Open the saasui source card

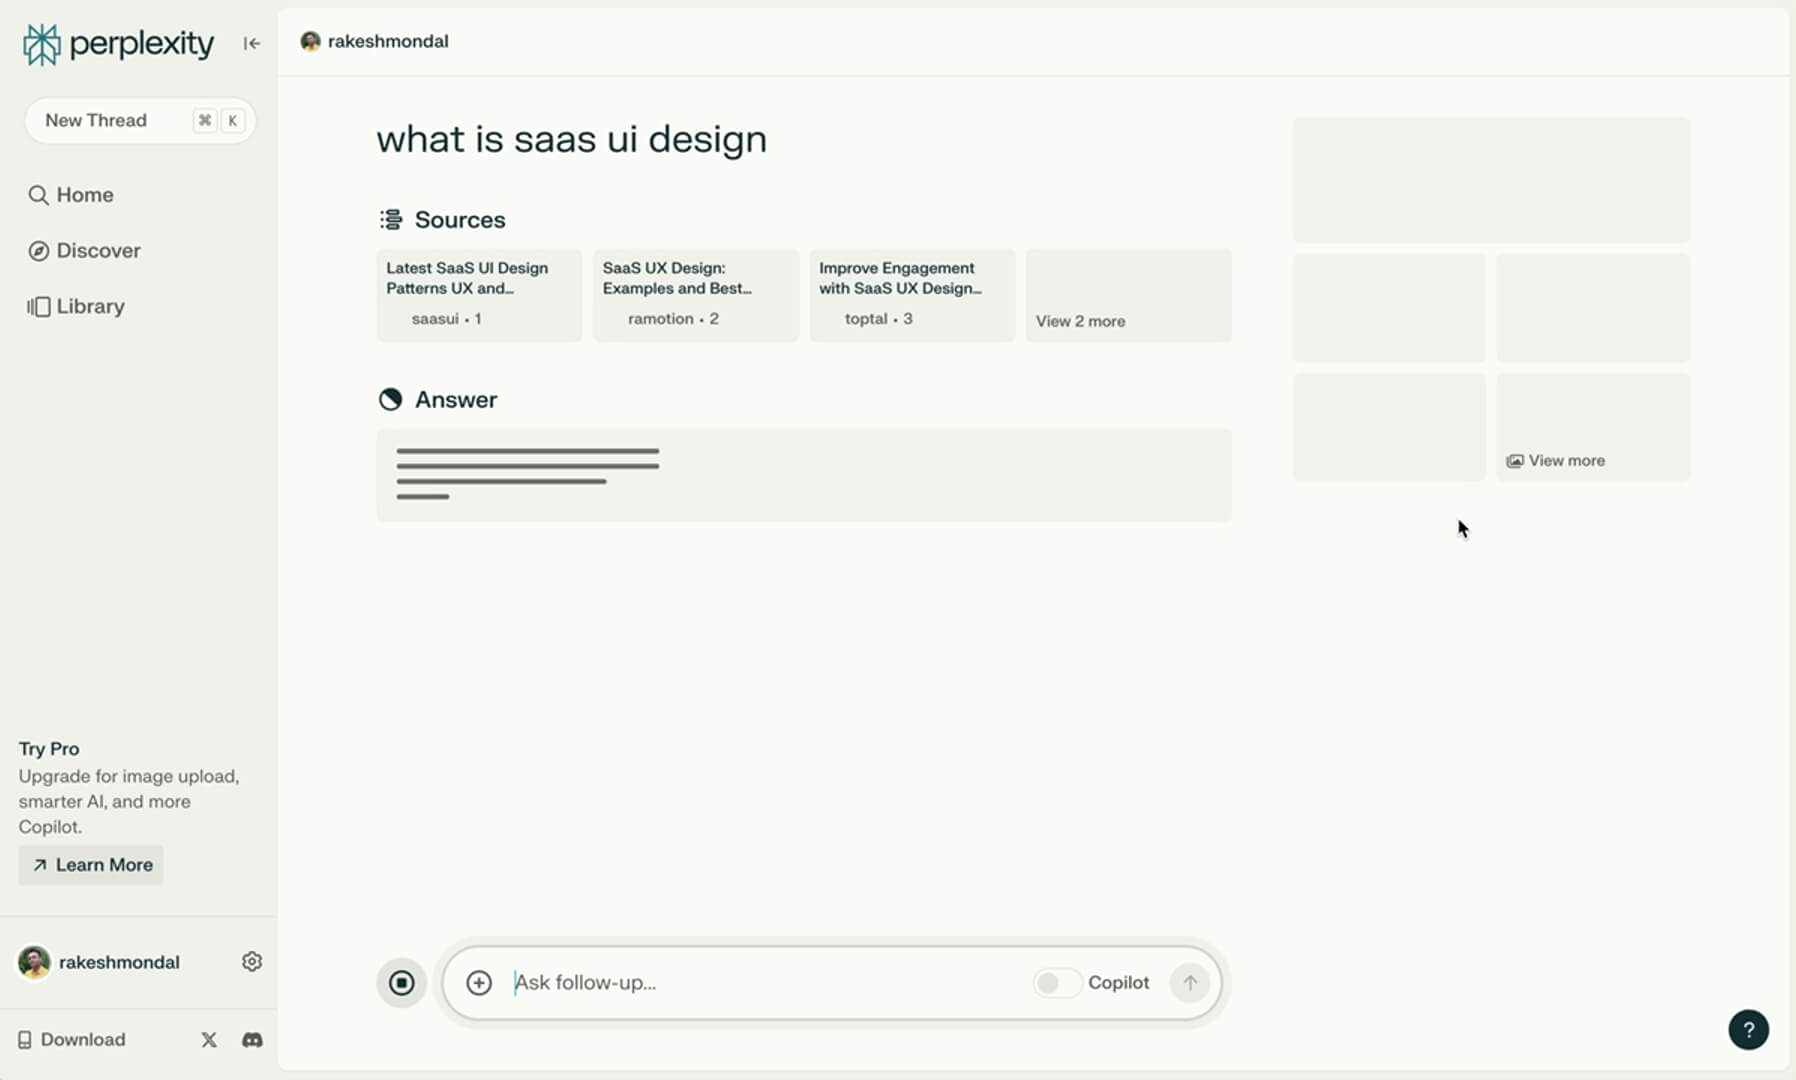pyautogui.click(x=478, y=295)
